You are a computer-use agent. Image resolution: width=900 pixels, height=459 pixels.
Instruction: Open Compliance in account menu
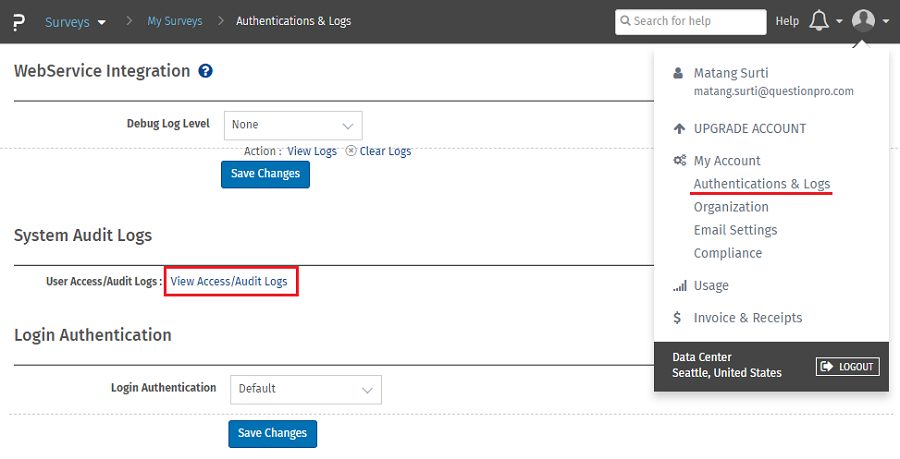pyautogui.click(x=727, y=253)
